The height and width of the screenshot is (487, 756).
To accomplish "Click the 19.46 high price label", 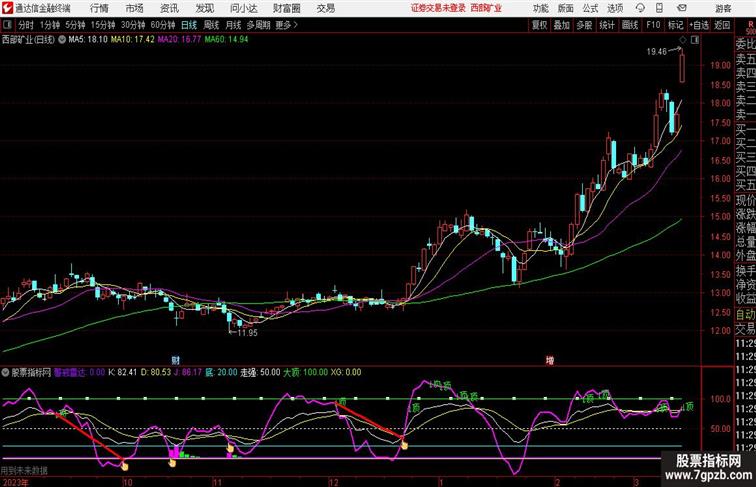I will point(657,52).
